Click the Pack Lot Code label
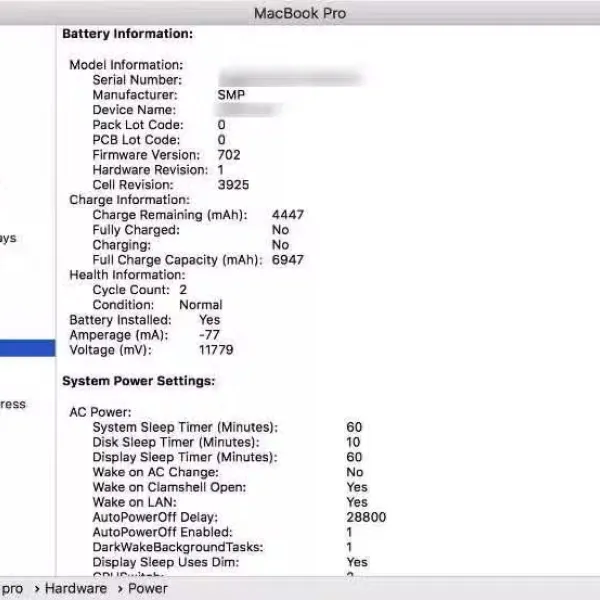Viewport: 600px width, 600px height. pos(138,125)
